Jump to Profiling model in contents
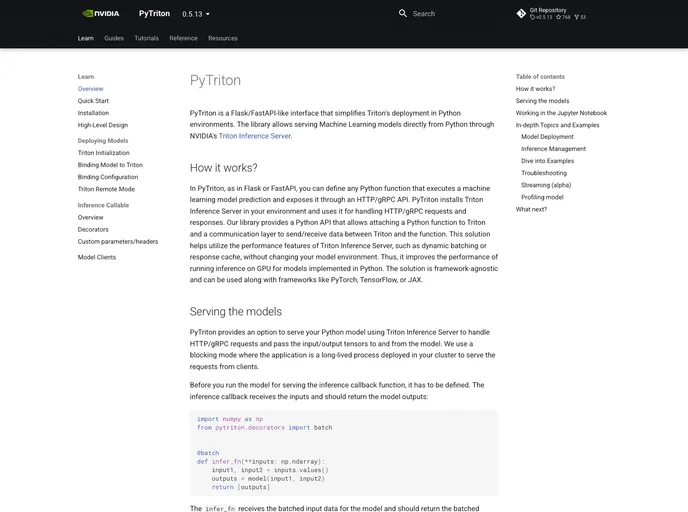688x512 pixels. 542,197
